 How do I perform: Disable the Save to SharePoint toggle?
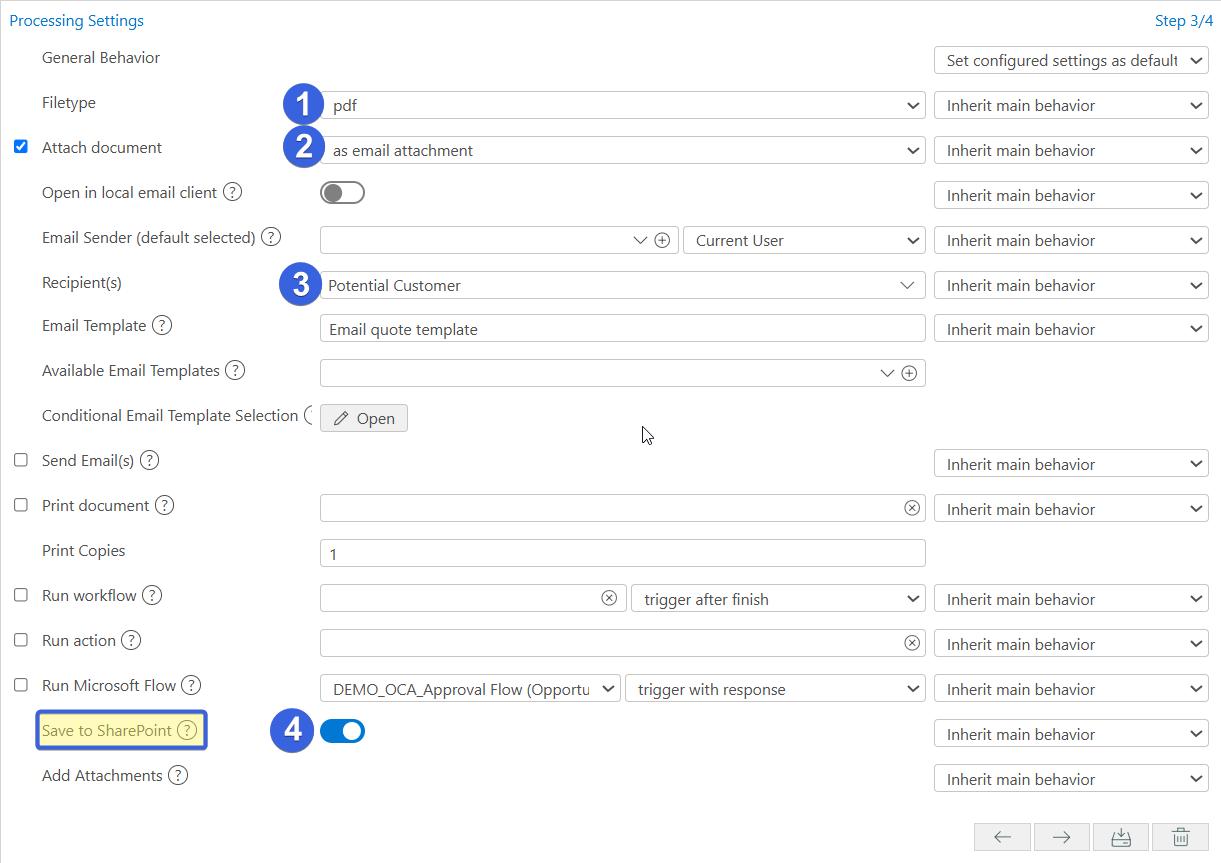coord(342,732)
